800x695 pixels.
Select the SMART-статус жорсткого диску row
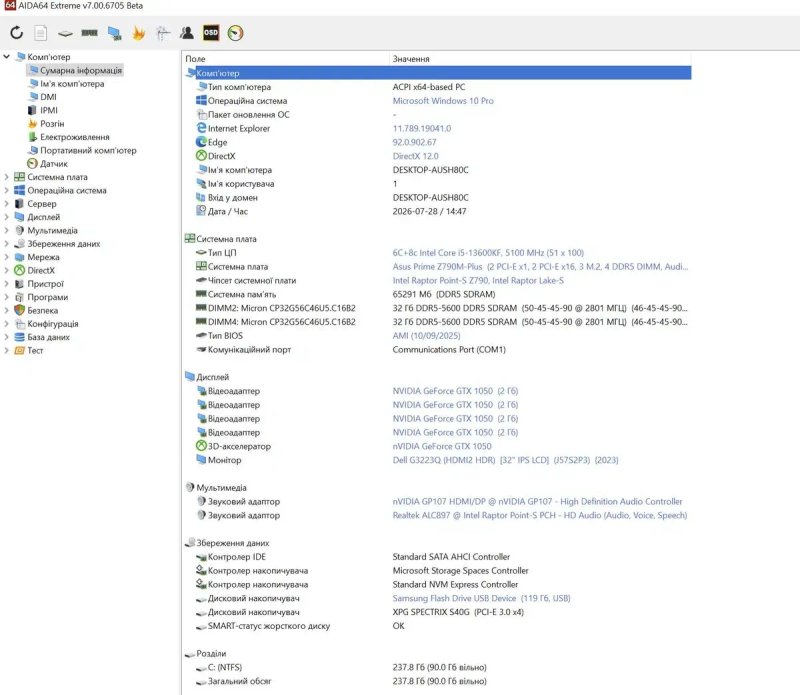tap(438, 626)
